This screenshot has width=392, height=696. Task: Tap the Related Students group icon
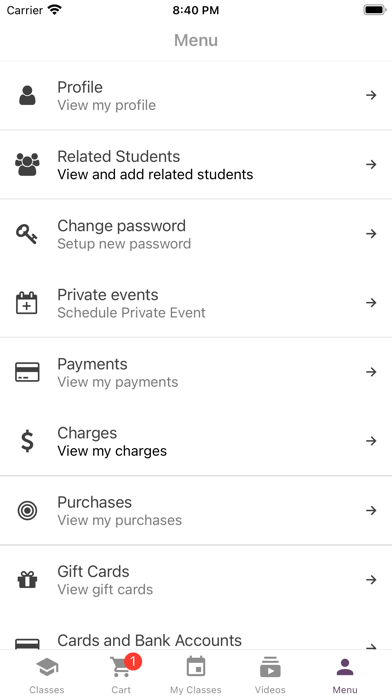tap(27, 165)
